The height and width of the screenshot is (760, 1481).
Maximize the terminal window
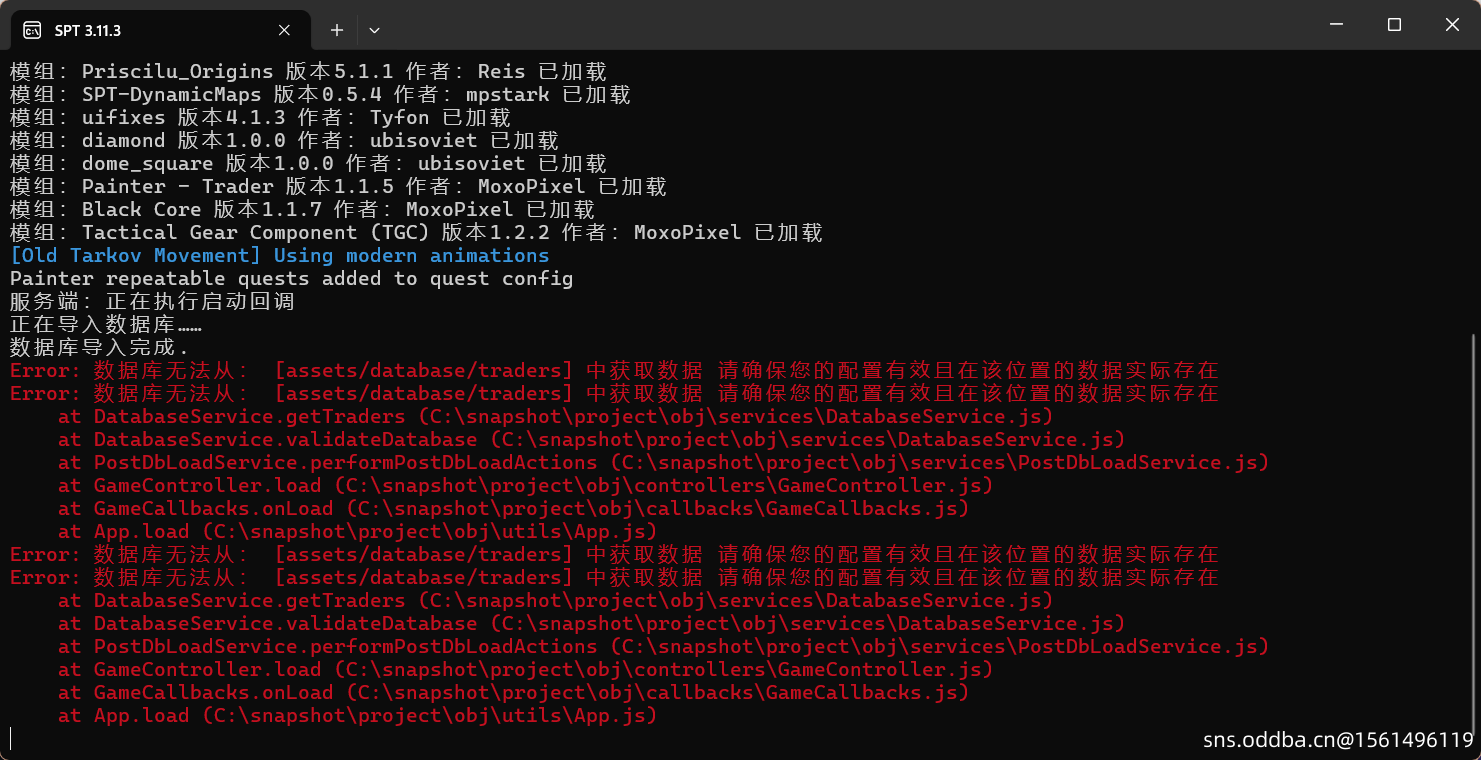pos(1394,25)
